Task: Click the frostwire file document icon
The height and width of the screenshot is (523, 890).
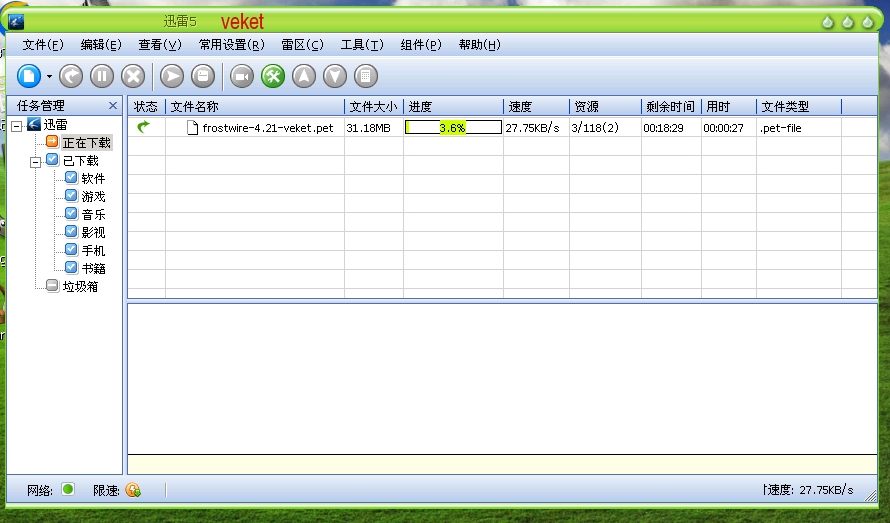Action: point(192,128)
